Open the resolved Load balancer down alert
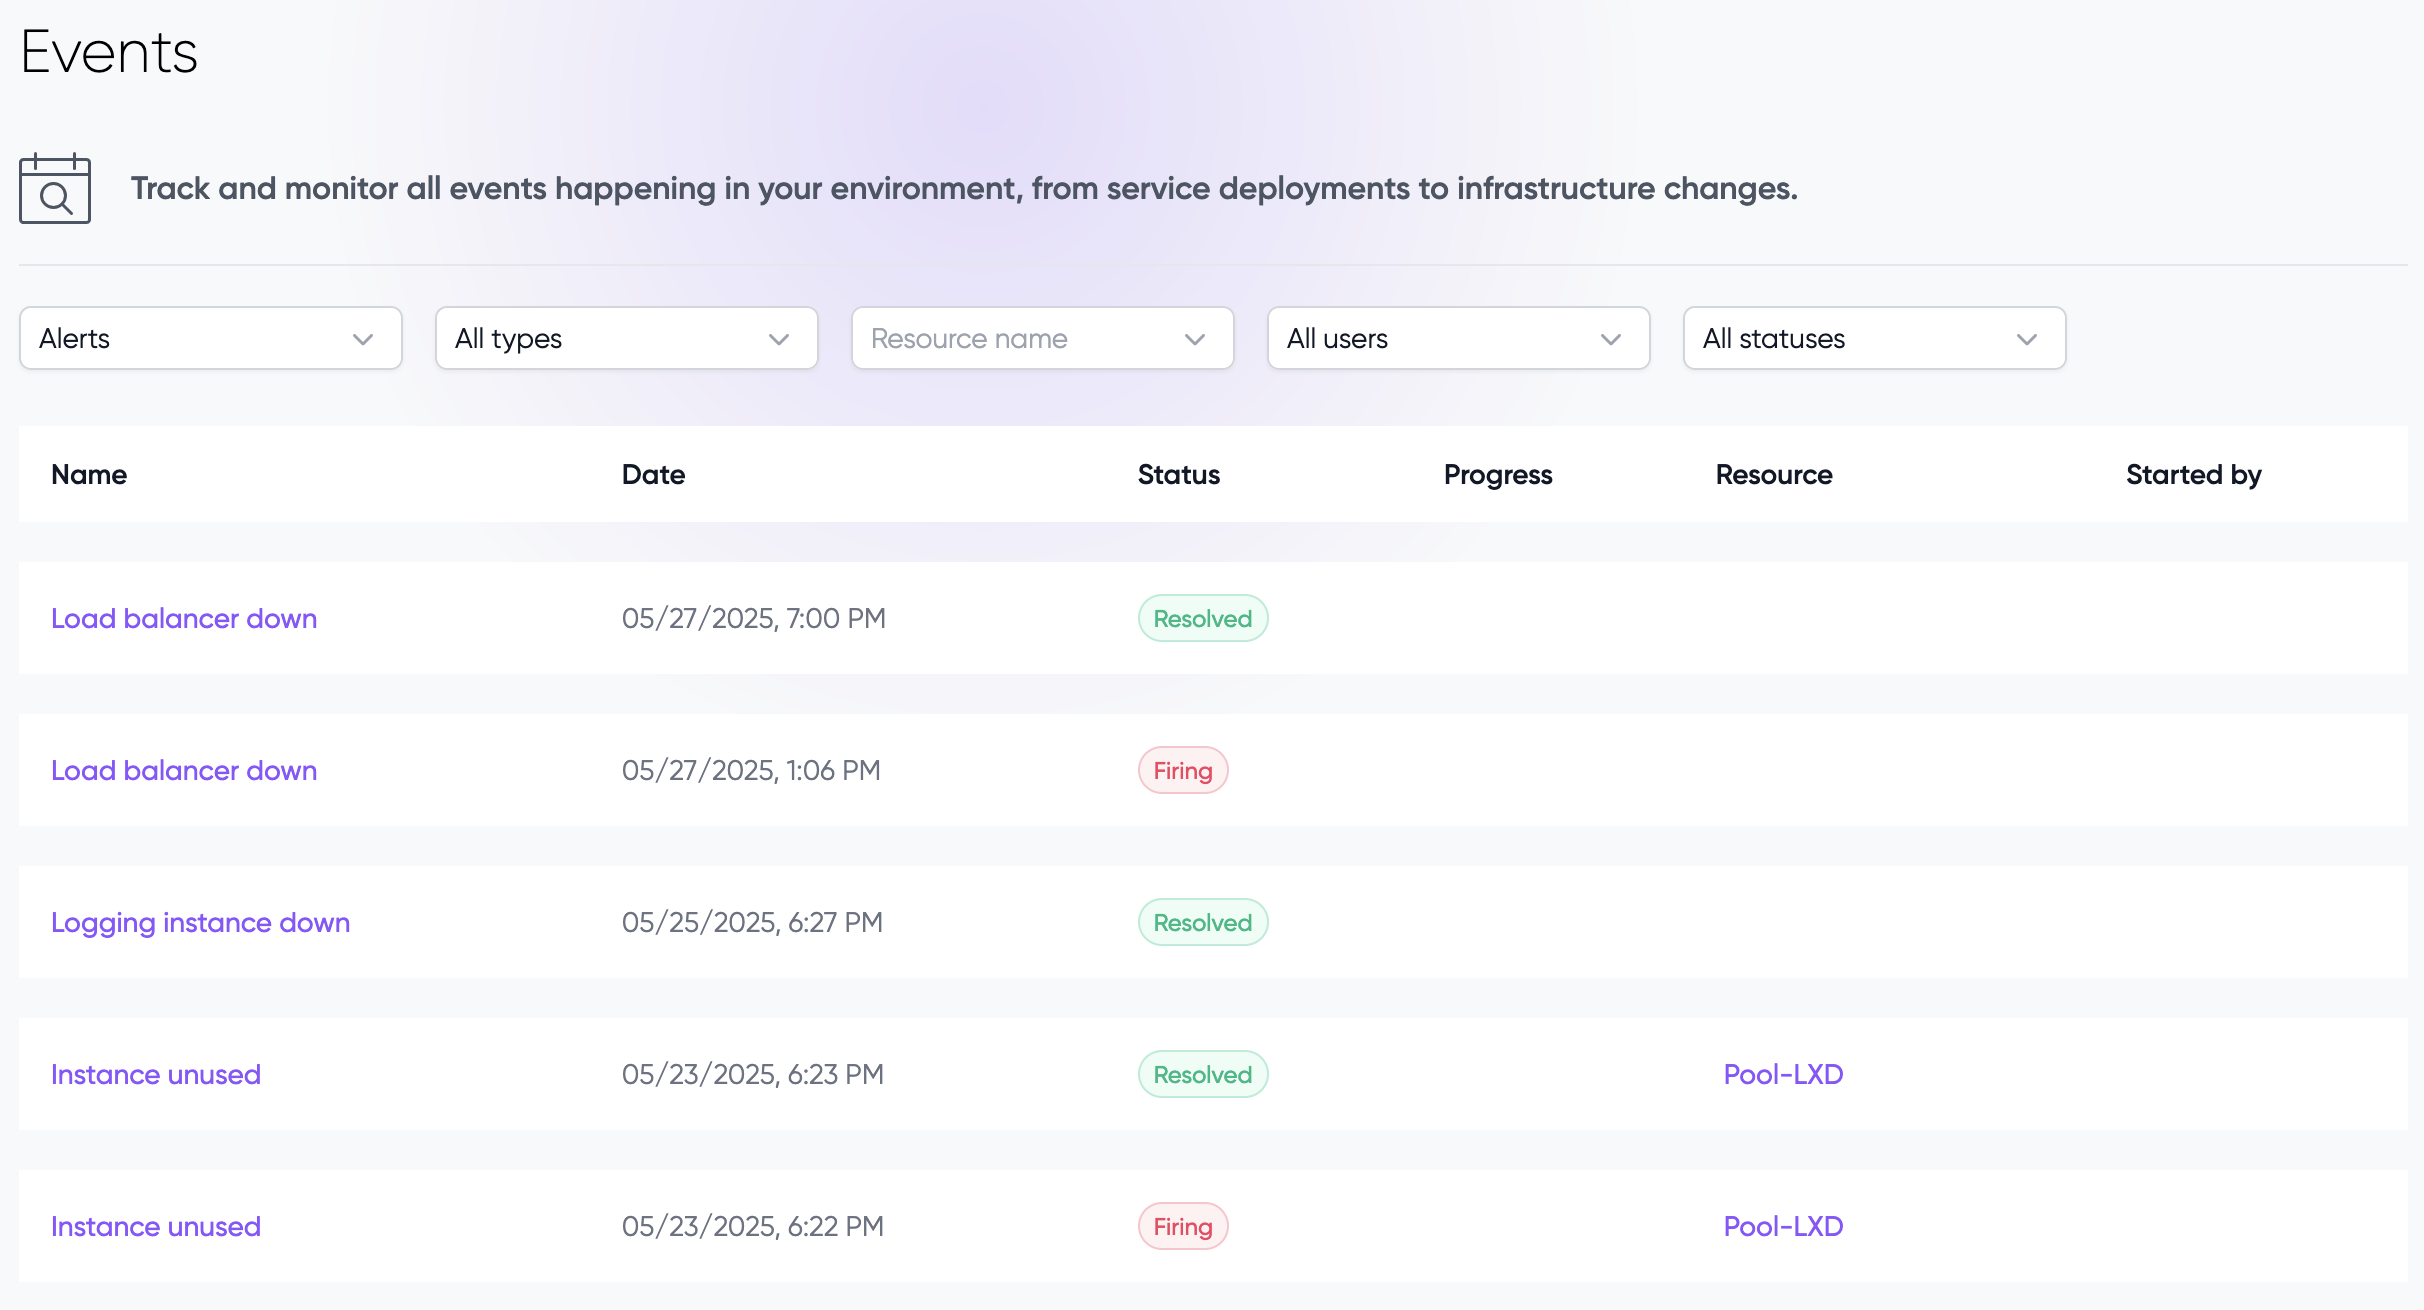The image size is (2424, 1310). pos(184,619)
